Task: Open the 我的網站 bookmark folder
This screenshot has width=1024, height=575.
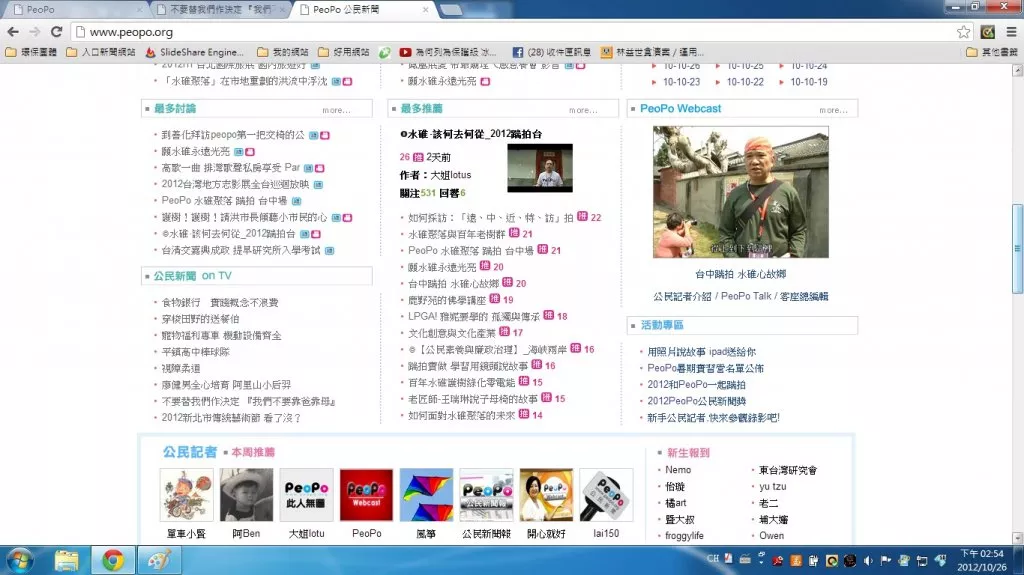Action: pos(283,52)
